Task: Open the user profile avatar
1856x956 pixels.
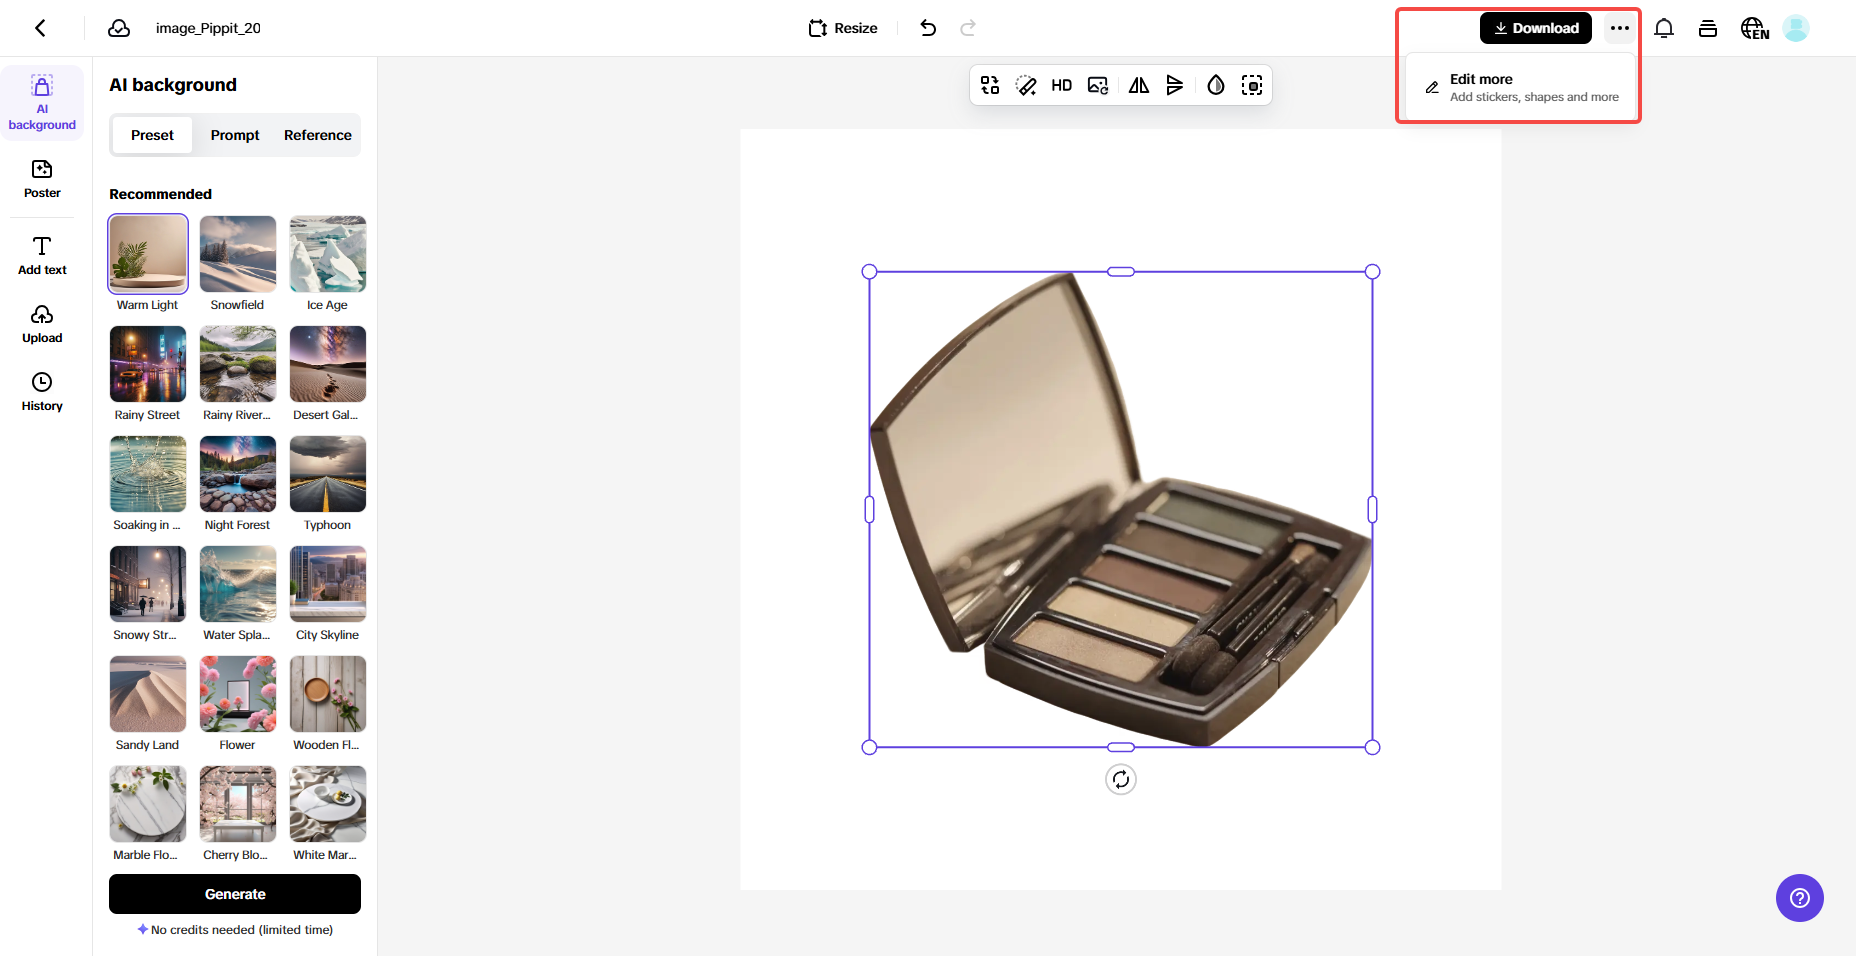Action: (1796, 28)
